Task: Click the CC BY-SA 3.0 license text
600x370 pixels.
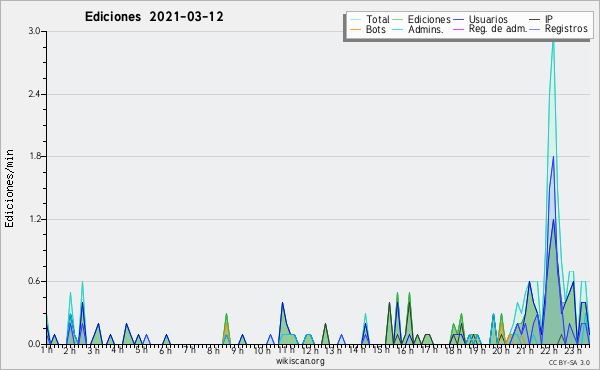Action: click(x=569, y=362)
